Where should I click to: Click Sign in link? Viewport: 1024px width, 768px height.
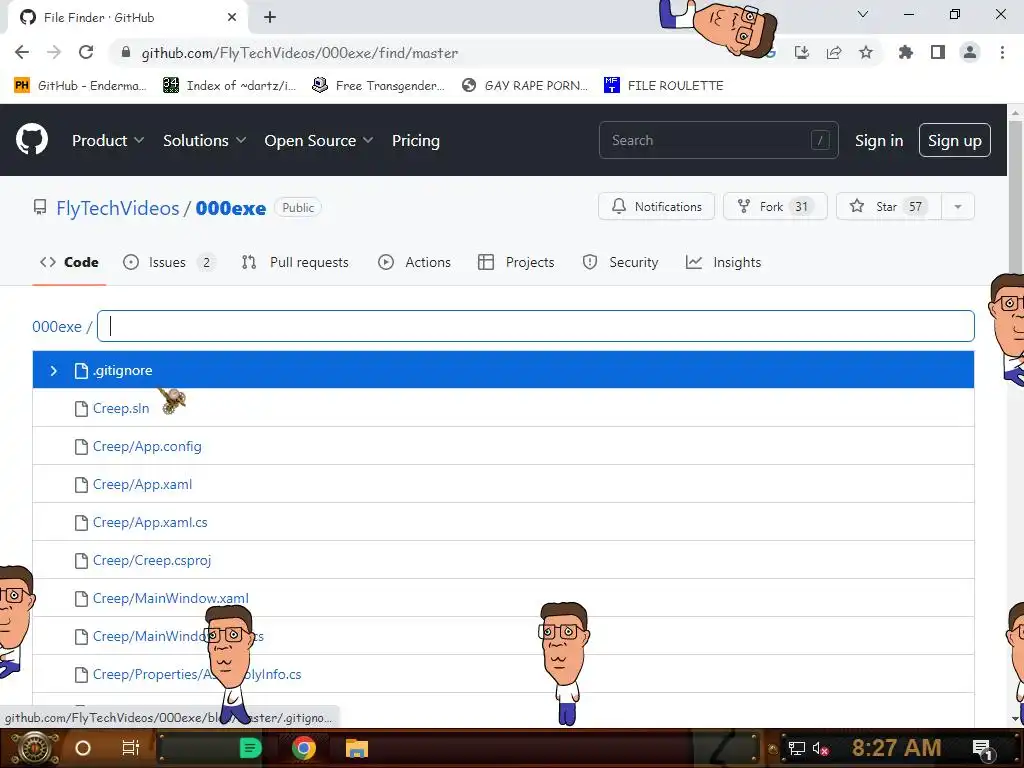(x=879, y=140)
